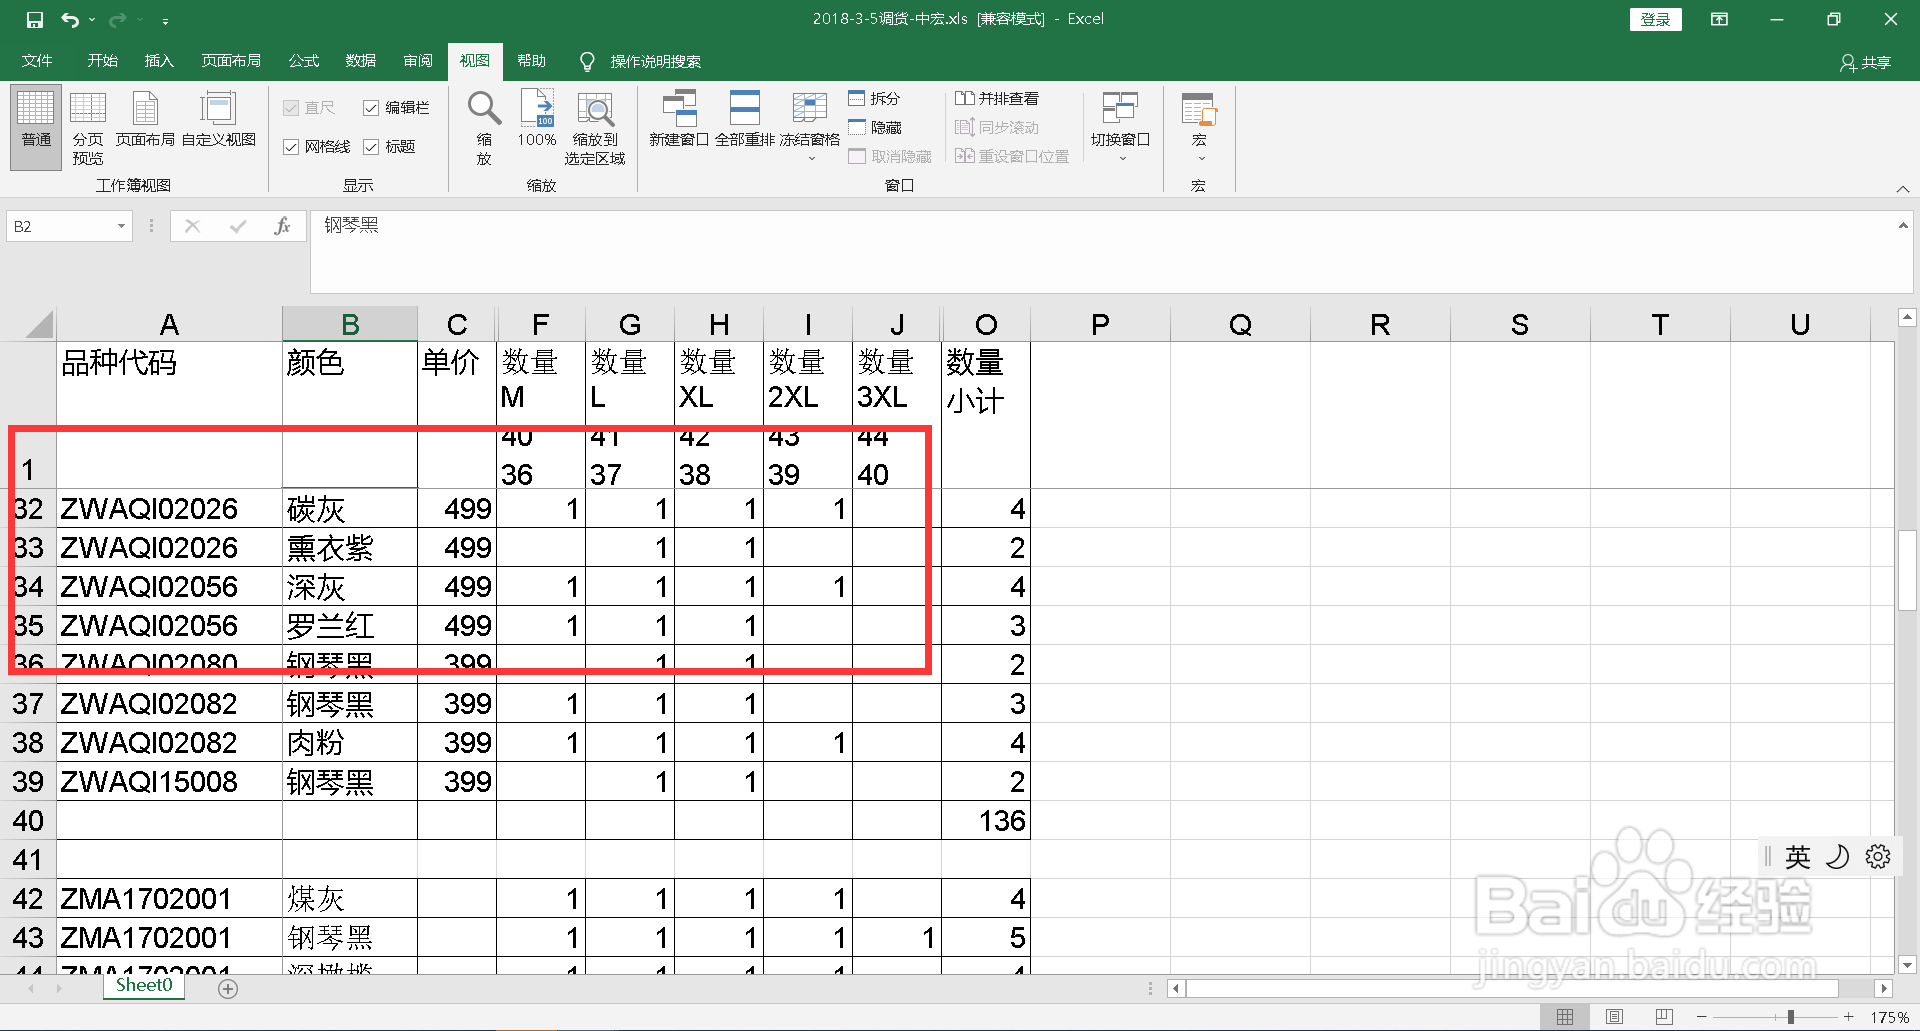Click the vertical scrollbar down arrow
The width and height of the screenshot is (1920, 1031).
click(x=1907, y=965)
